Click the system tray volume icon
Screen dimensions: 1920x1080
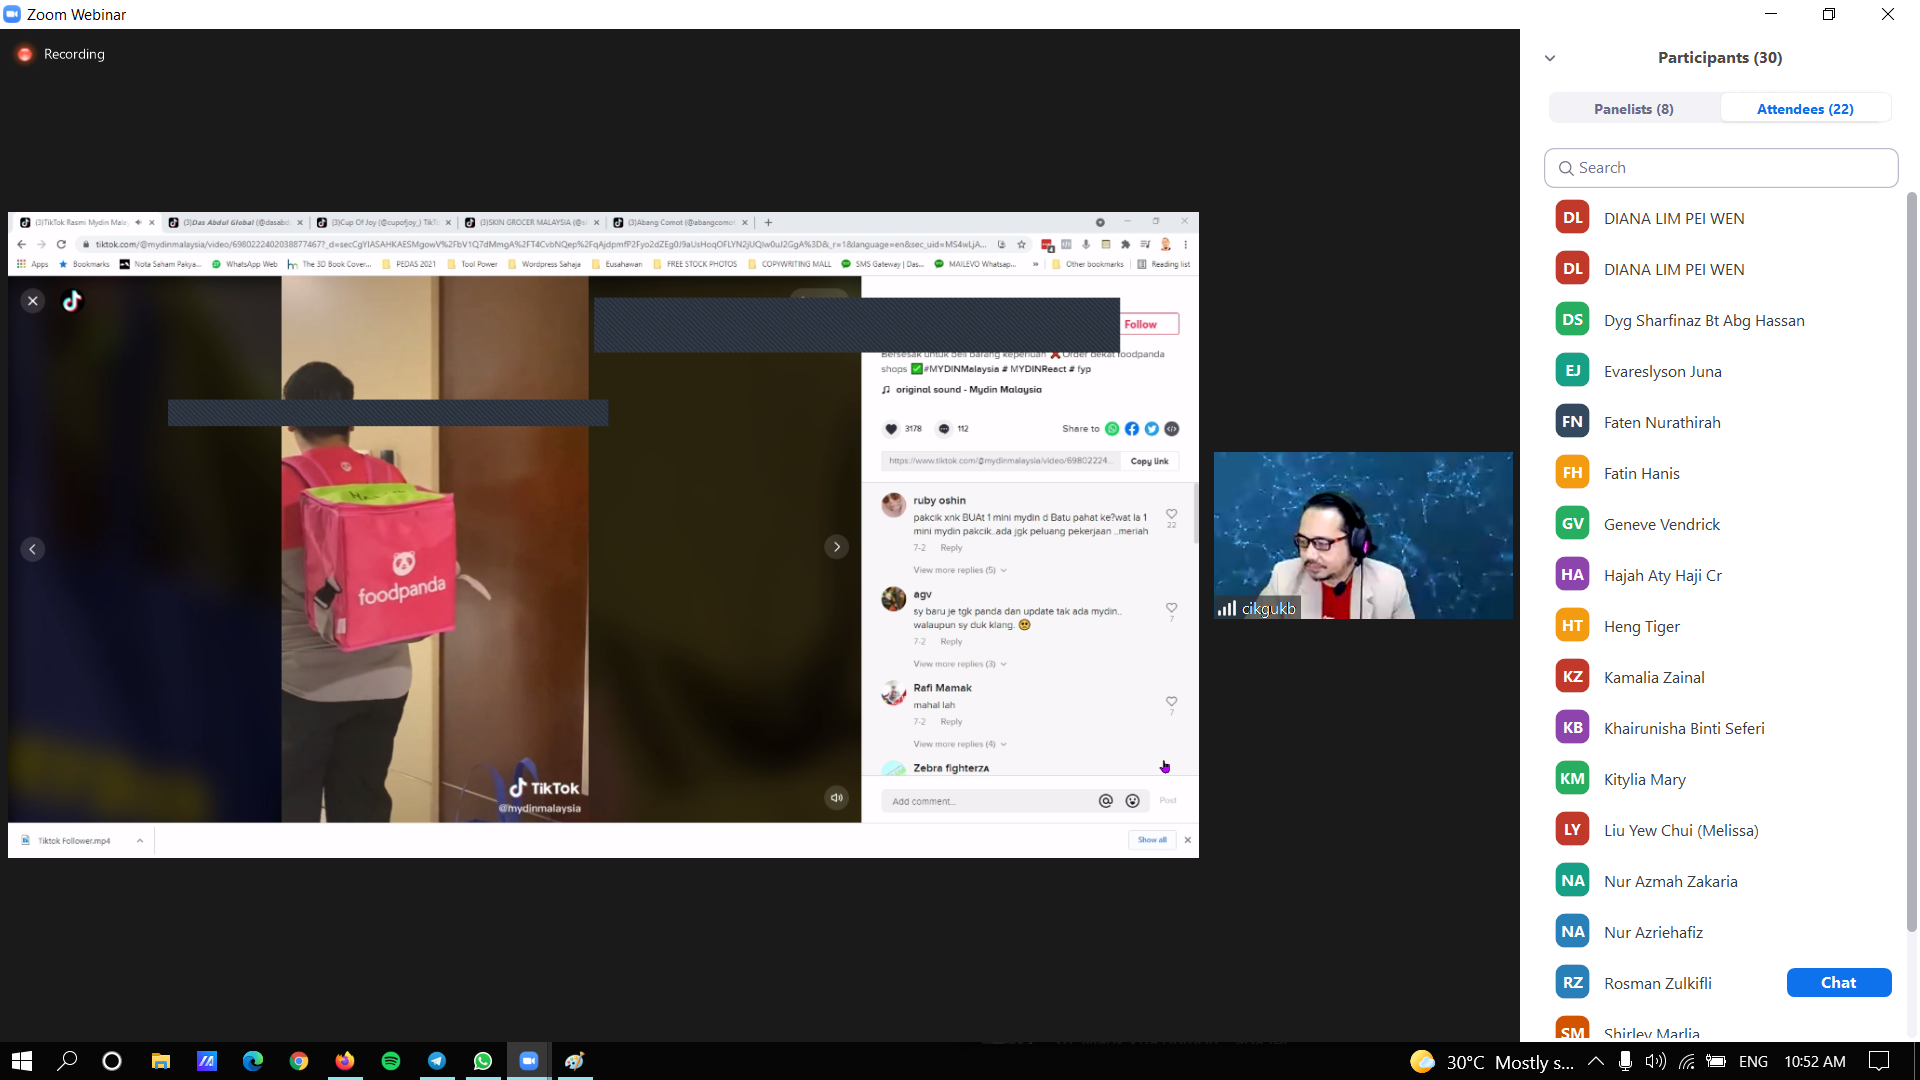tap(1656, 1061)
